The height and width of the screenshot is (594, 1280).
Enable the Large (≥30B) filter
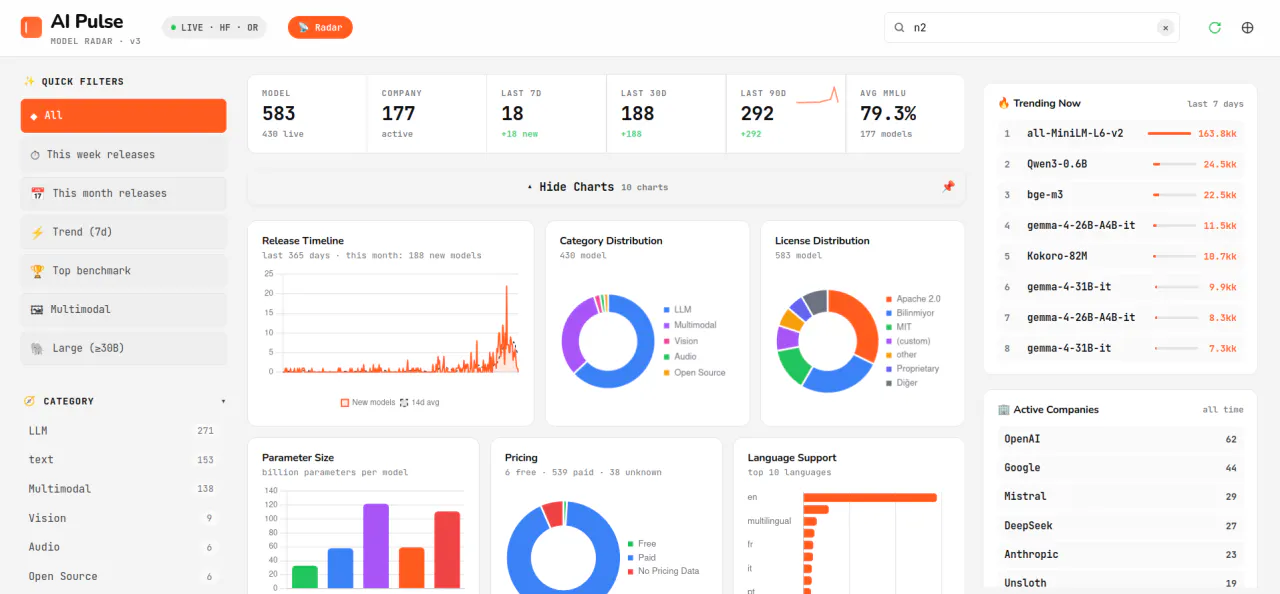point(123,349)
